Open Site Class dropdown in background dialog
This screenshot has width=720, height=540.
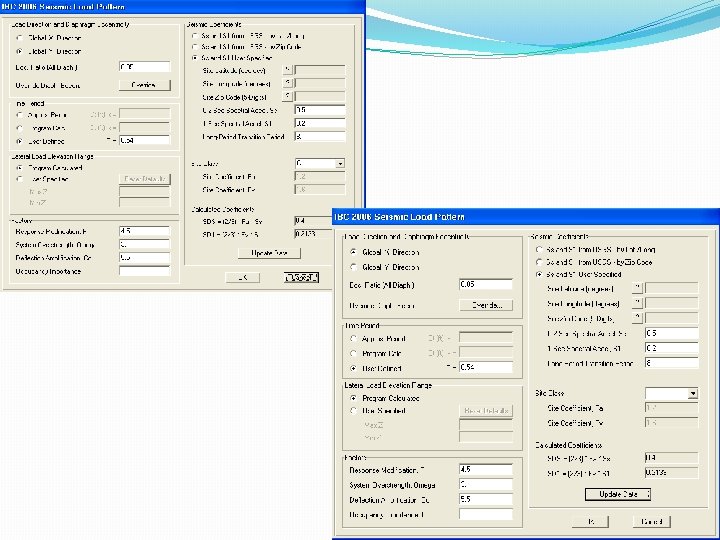point(340,163)
